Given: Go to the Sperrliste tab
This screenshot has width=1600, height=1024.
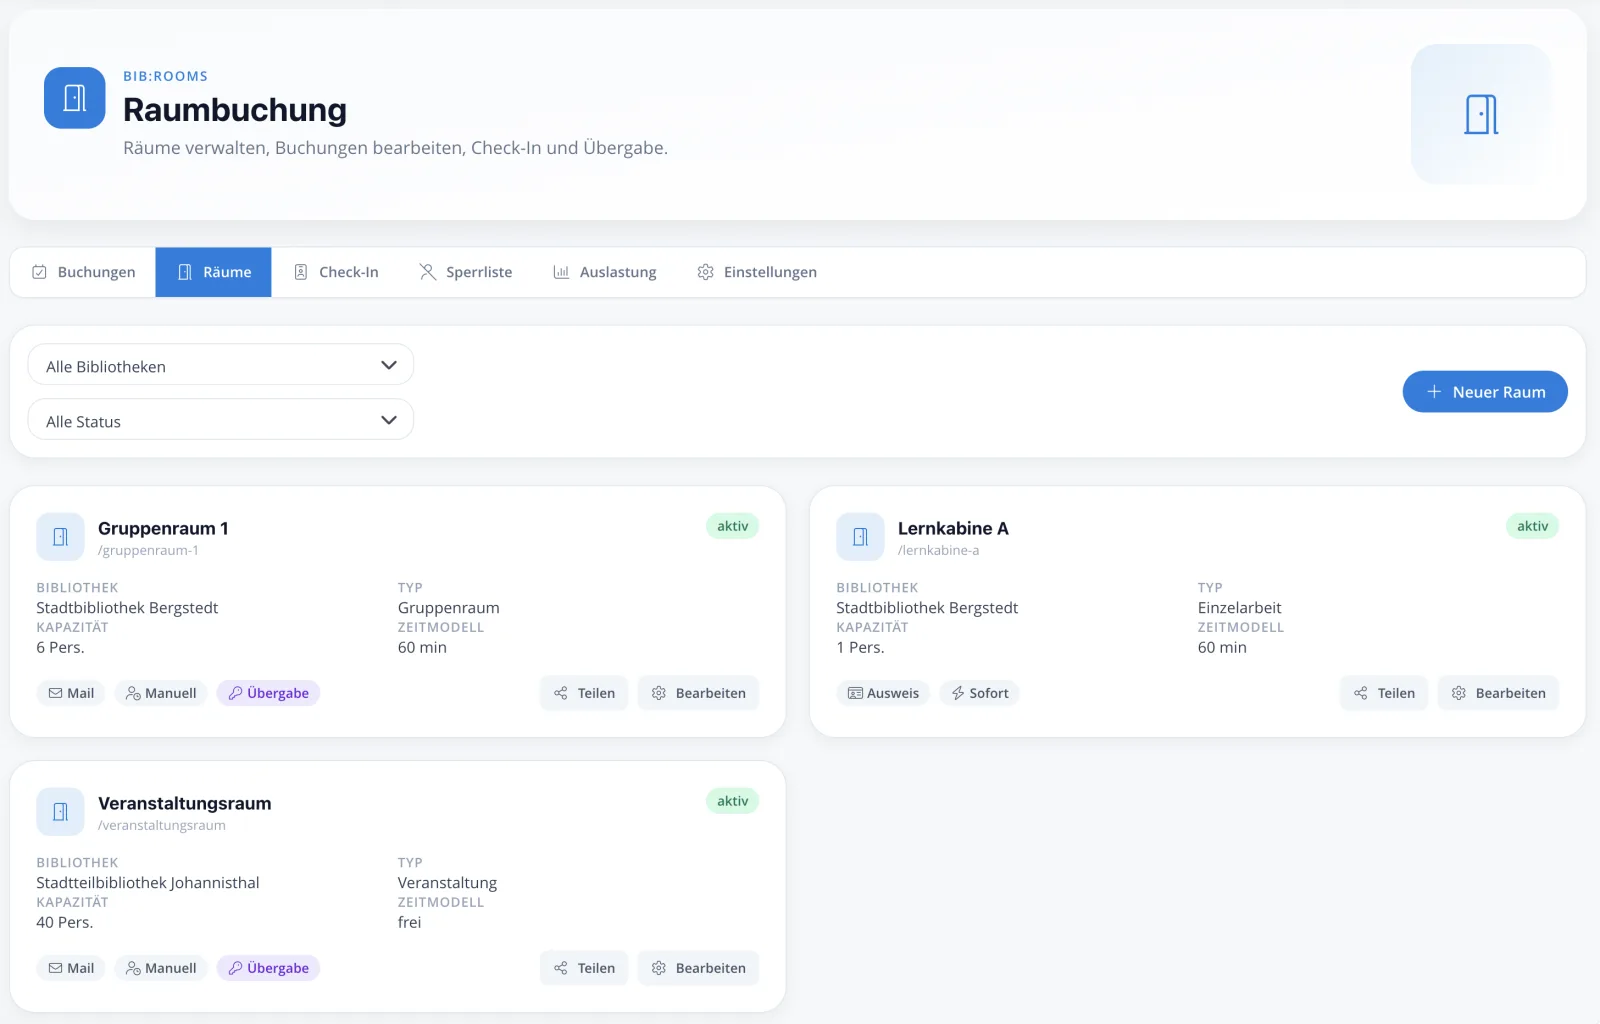Looking at the screenshot, I should (465, 272).
